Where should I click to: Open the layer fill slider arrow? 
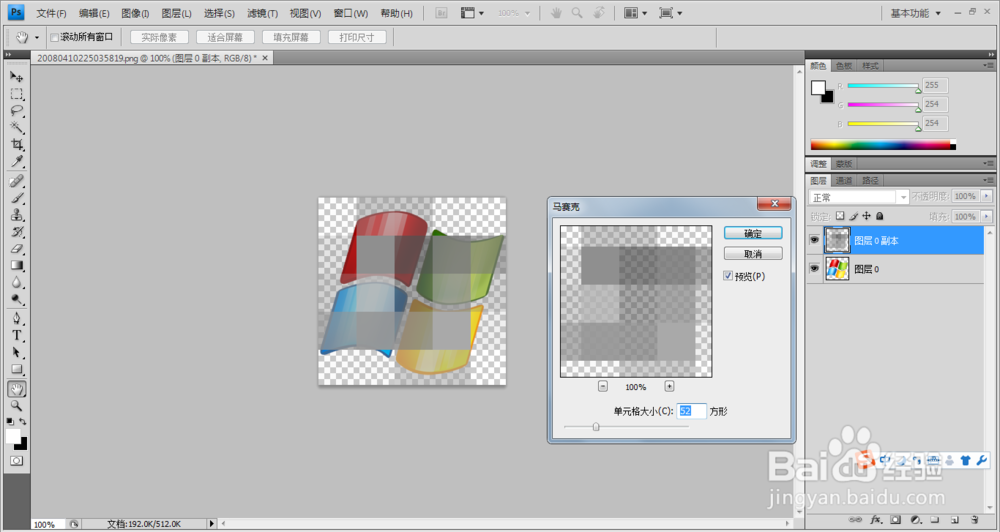(987, 217)
